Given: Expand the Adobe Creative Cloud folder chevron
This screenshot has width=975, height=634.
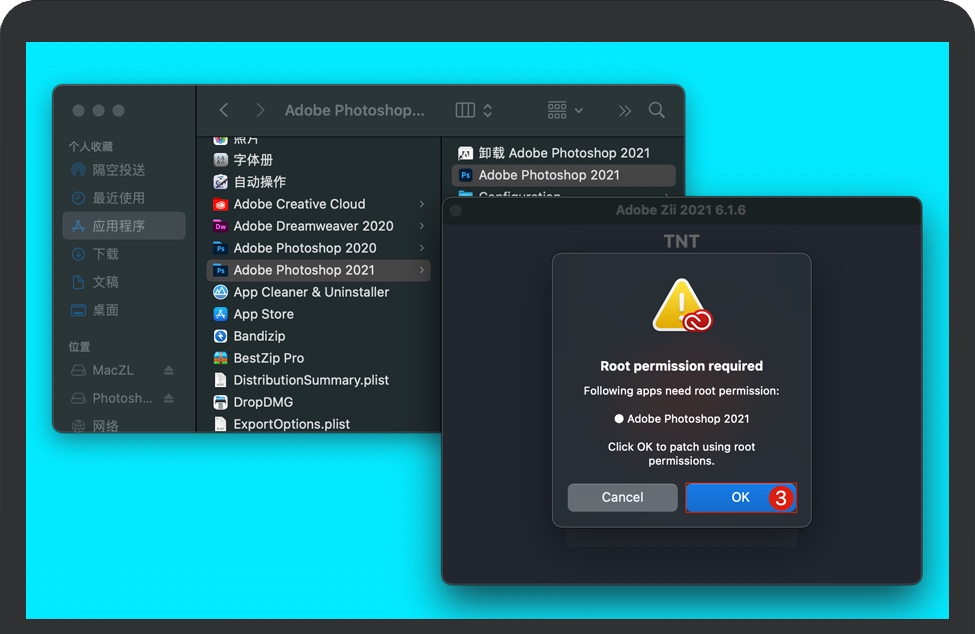Looking at the screenshot, I should pyautogui.click(x=422, y=204).
